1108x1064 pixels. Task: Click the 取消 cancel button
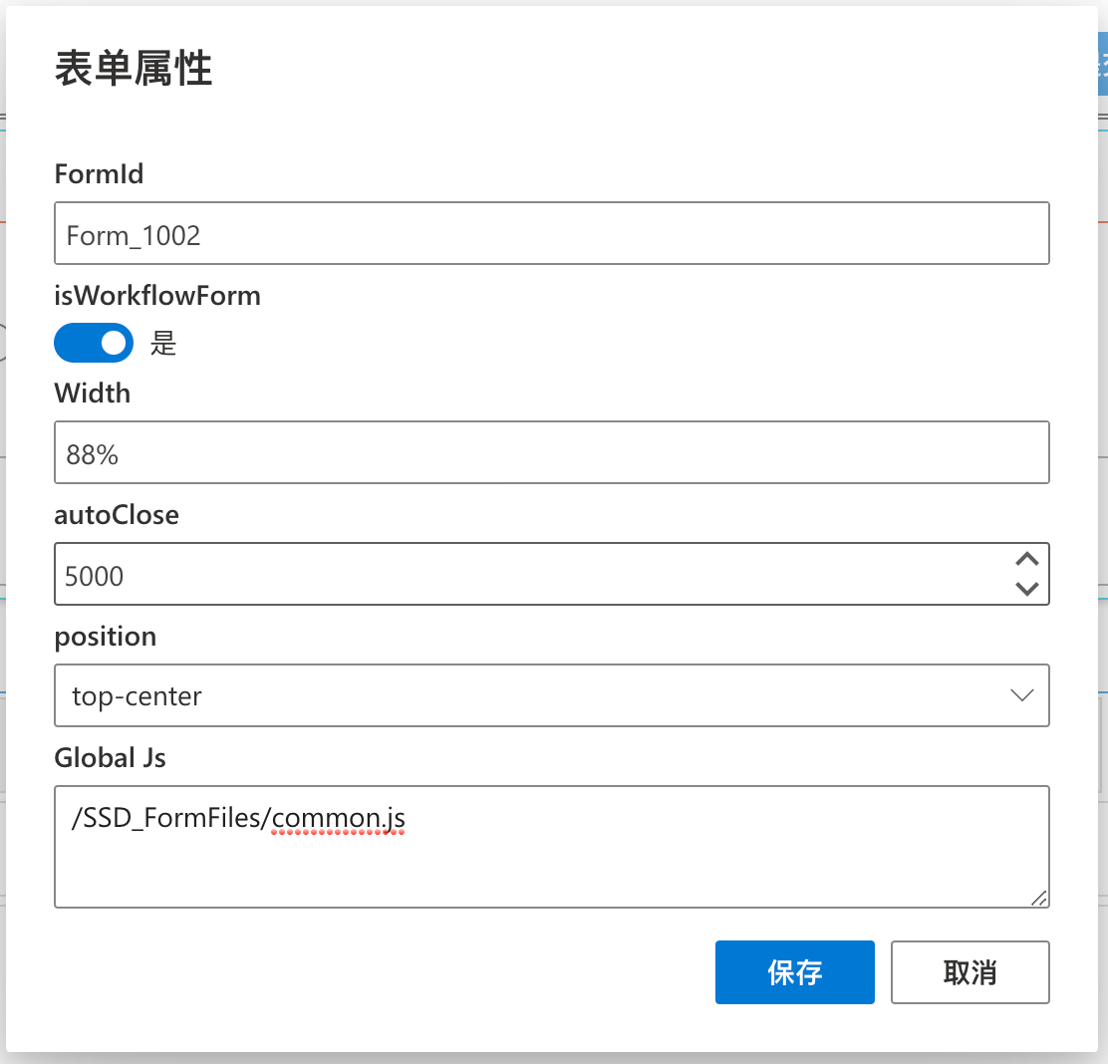pos(970,972)
